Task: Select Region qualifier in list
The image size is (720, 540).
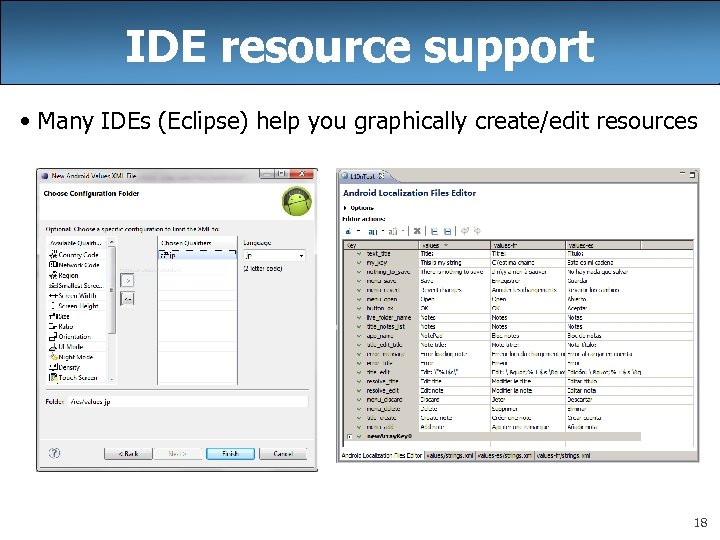Action: (77, 276)
